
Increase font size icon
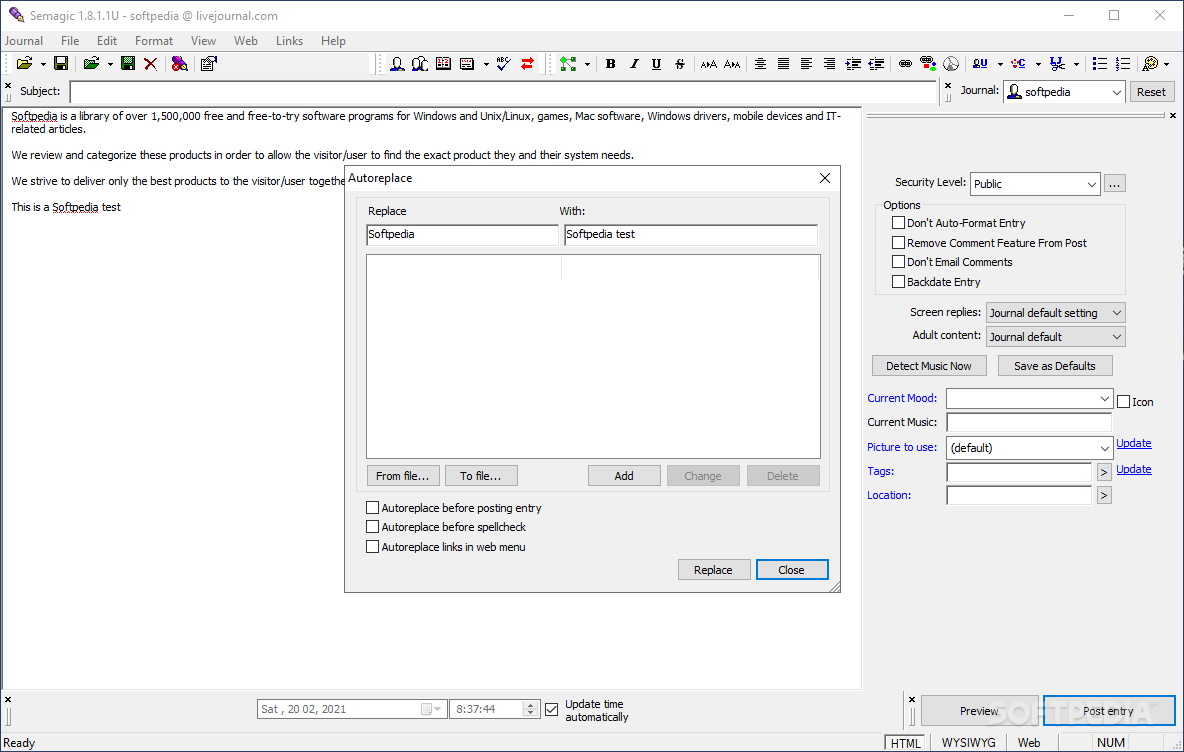708,64
